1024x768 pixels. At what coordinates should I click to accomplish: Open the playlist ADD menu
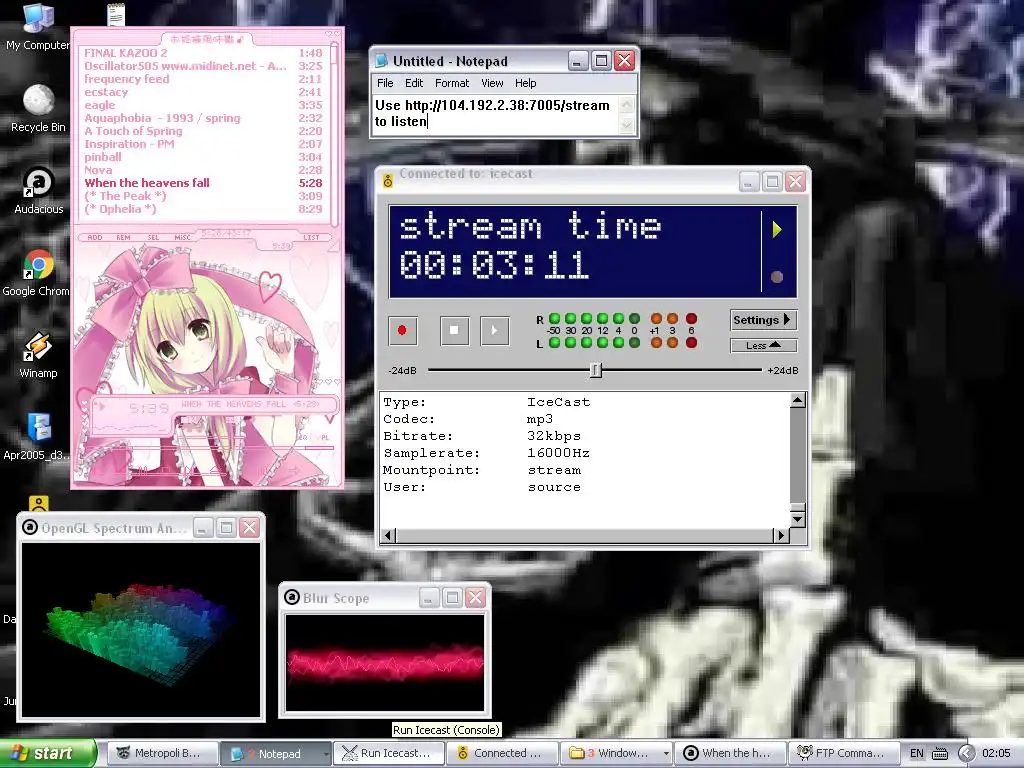[x=95, y=238]
